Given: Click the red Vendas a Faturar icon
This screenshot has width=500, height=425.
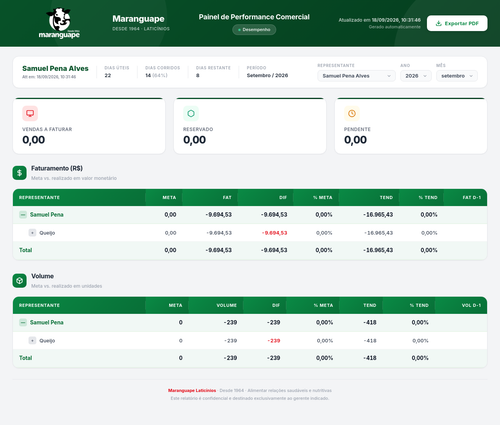Looking at the screenshot, I should [30, 114].
